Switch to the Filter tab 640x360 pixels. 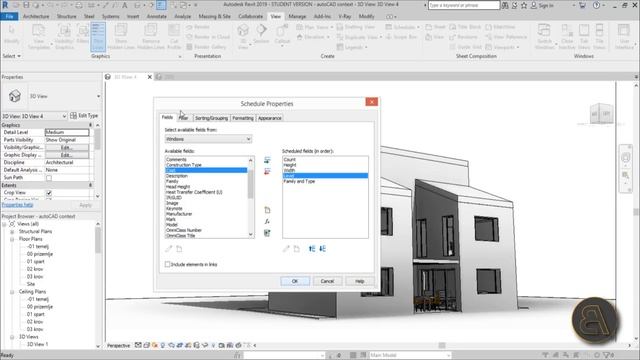coord(184,118)
